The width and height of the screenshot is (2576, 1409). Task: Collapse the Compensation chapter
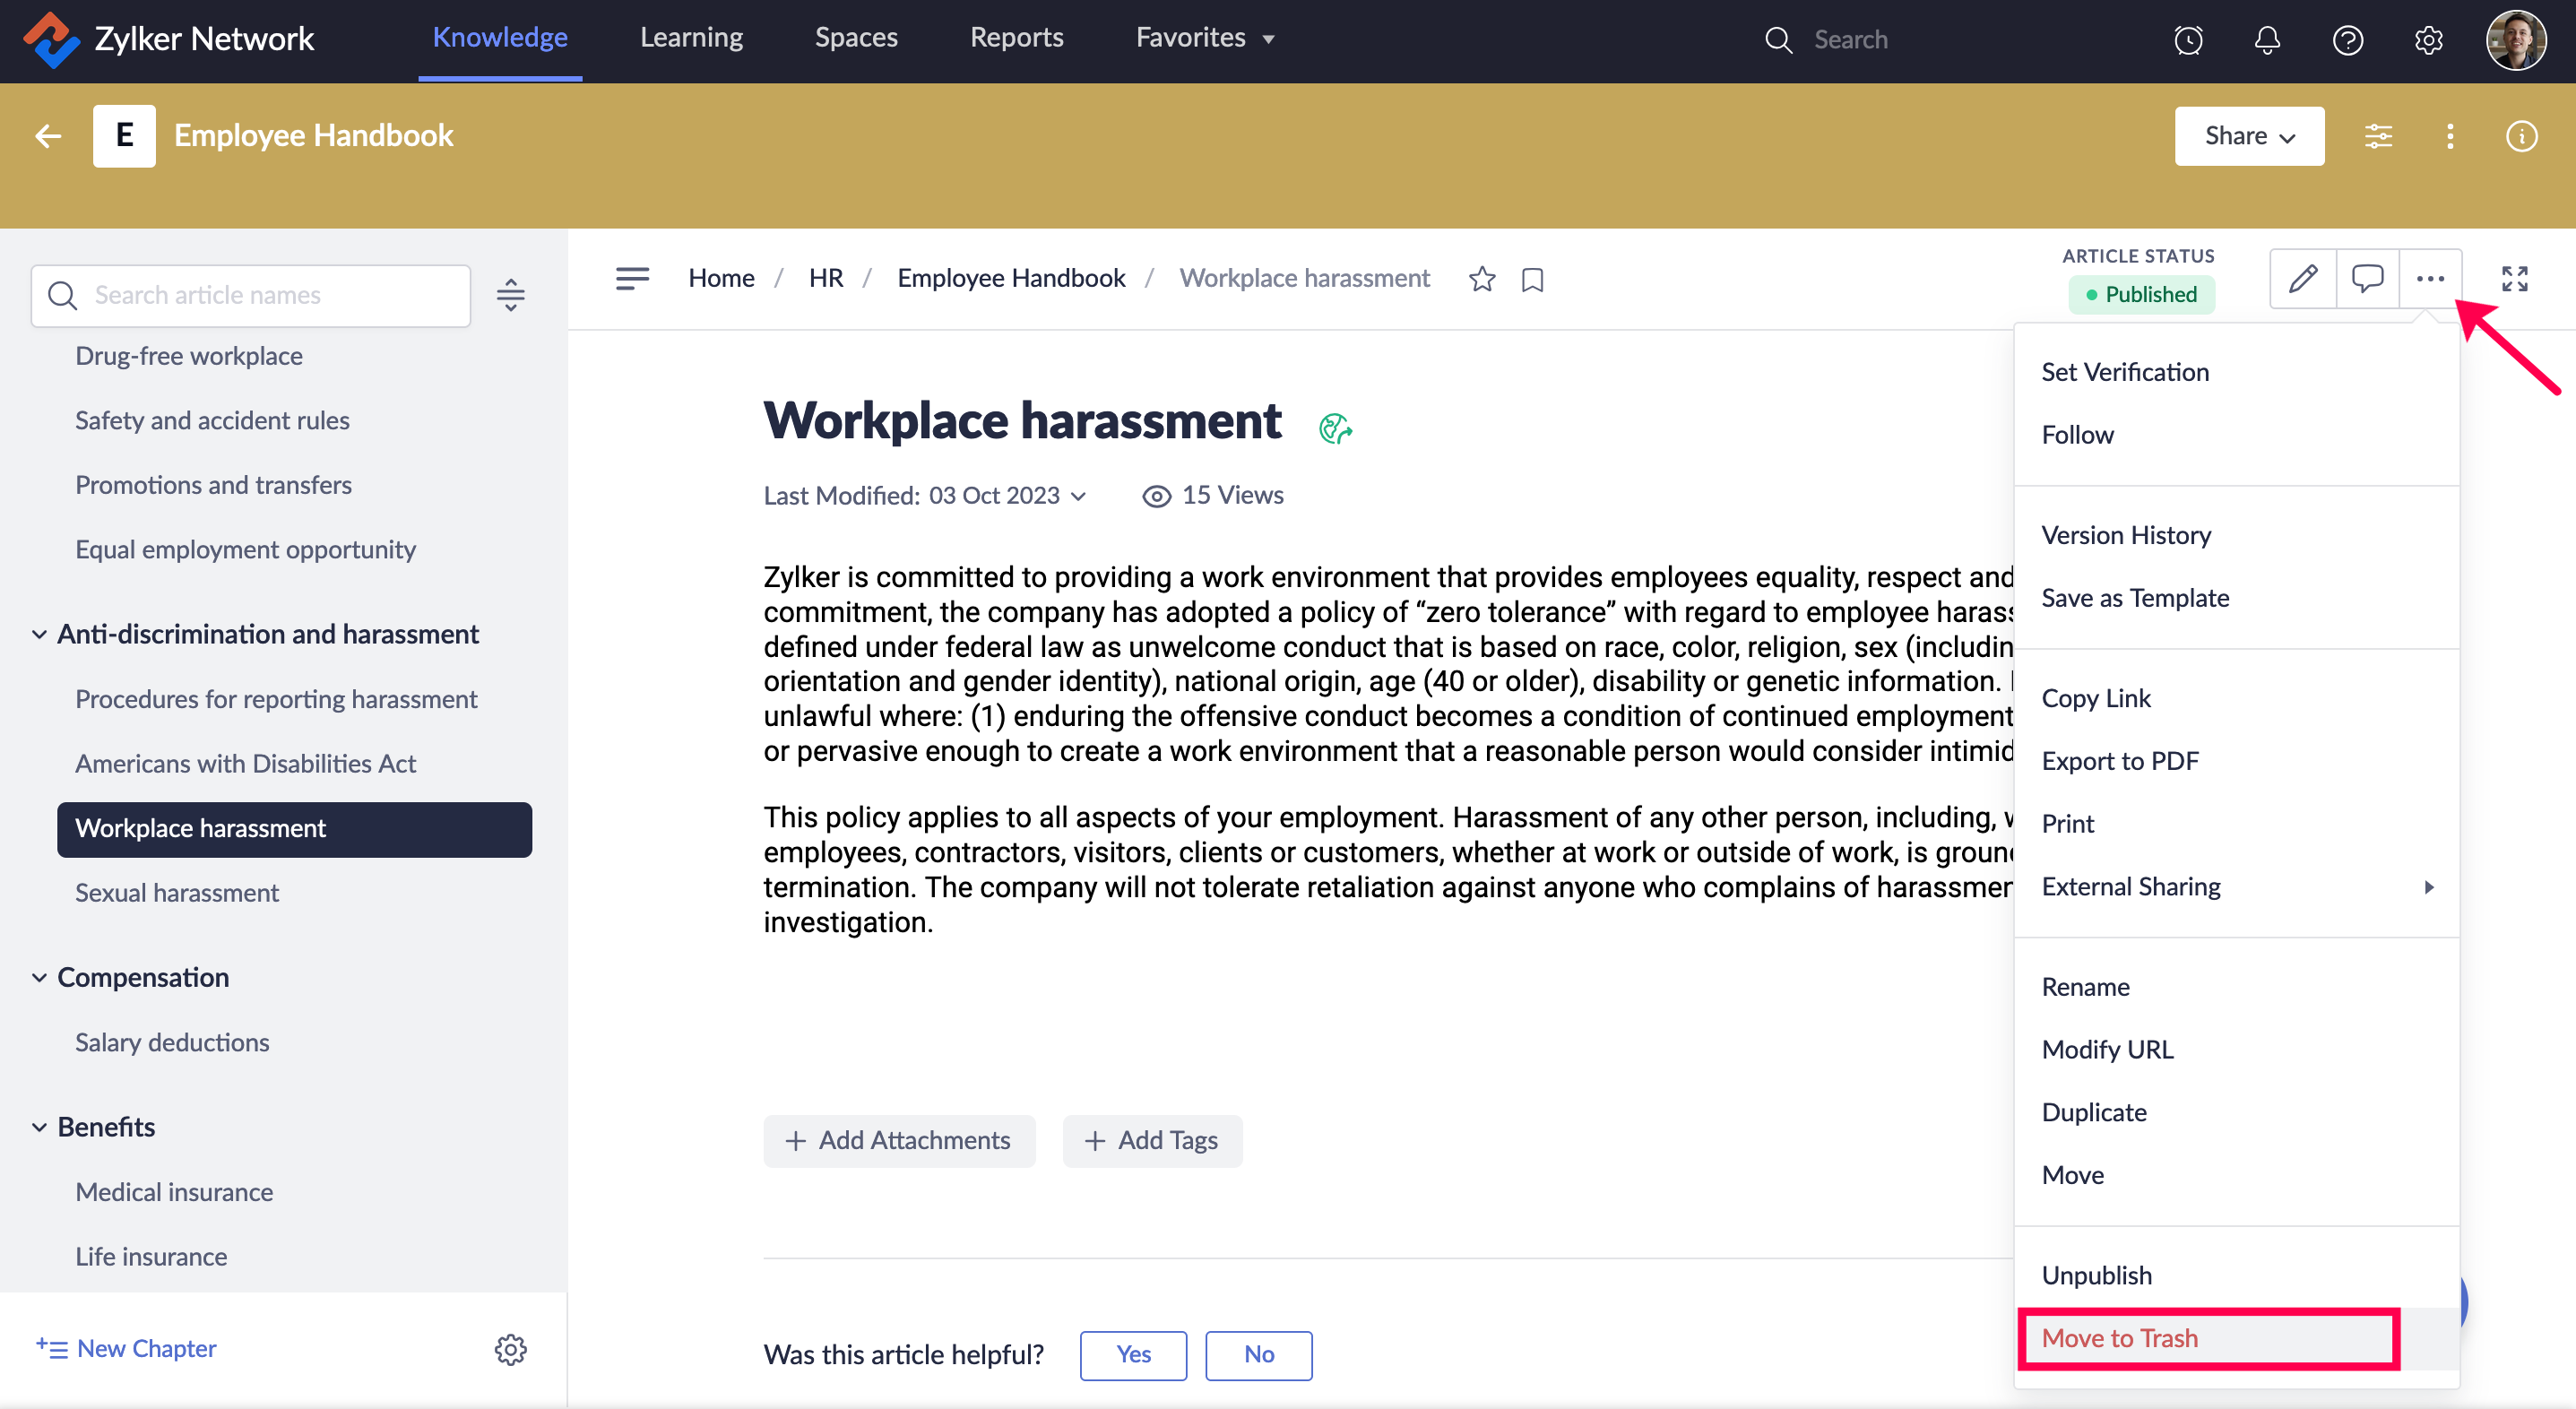39,977
